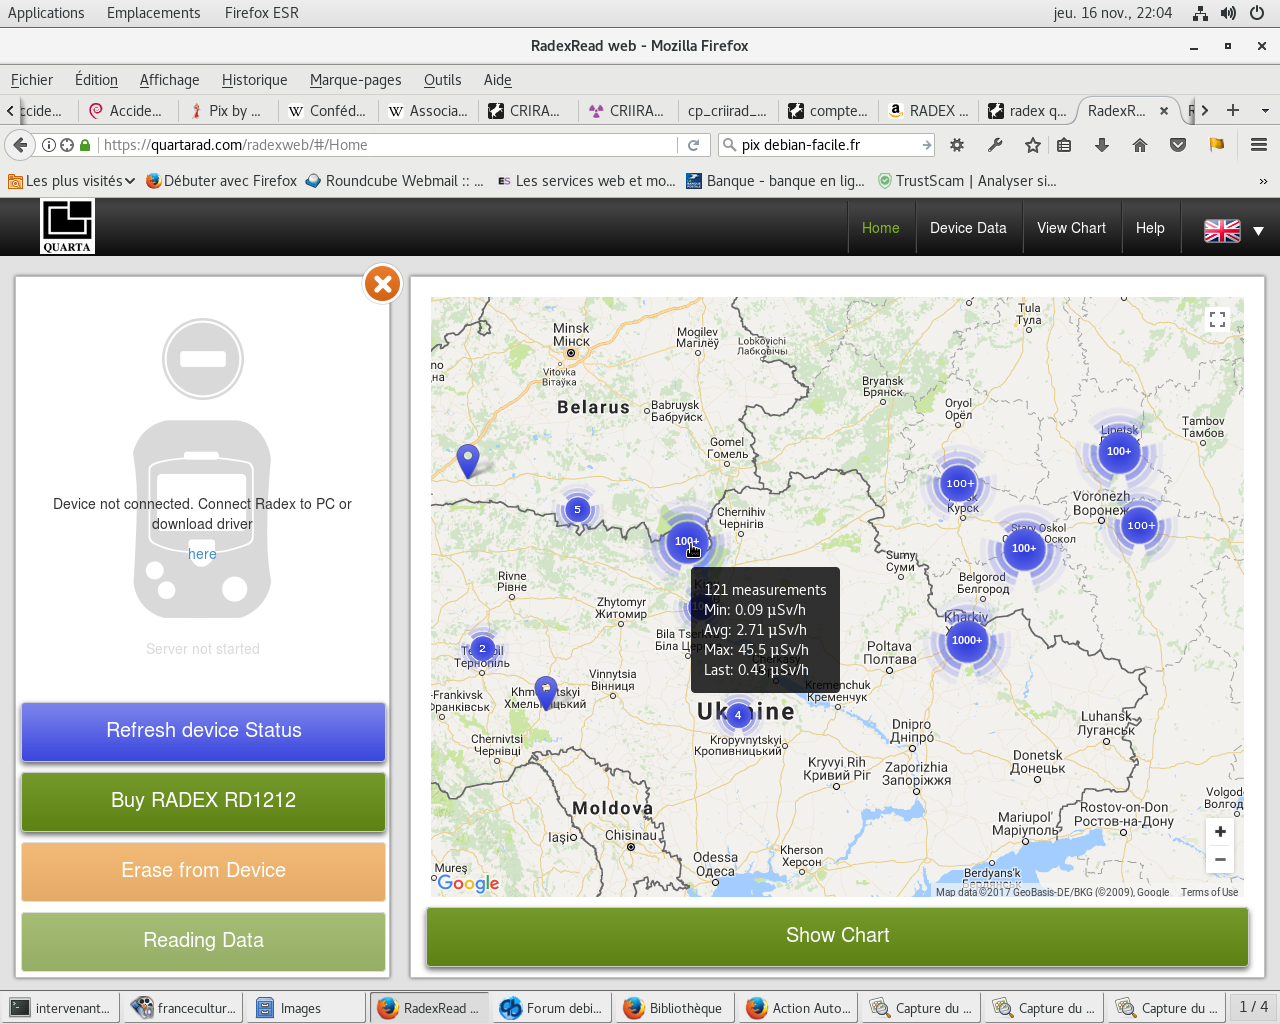This screenshot has width=1280, height=1024.
Task: List all tabs dropdown arrow
Action: pyautogui.click(x=1265, y=110)
